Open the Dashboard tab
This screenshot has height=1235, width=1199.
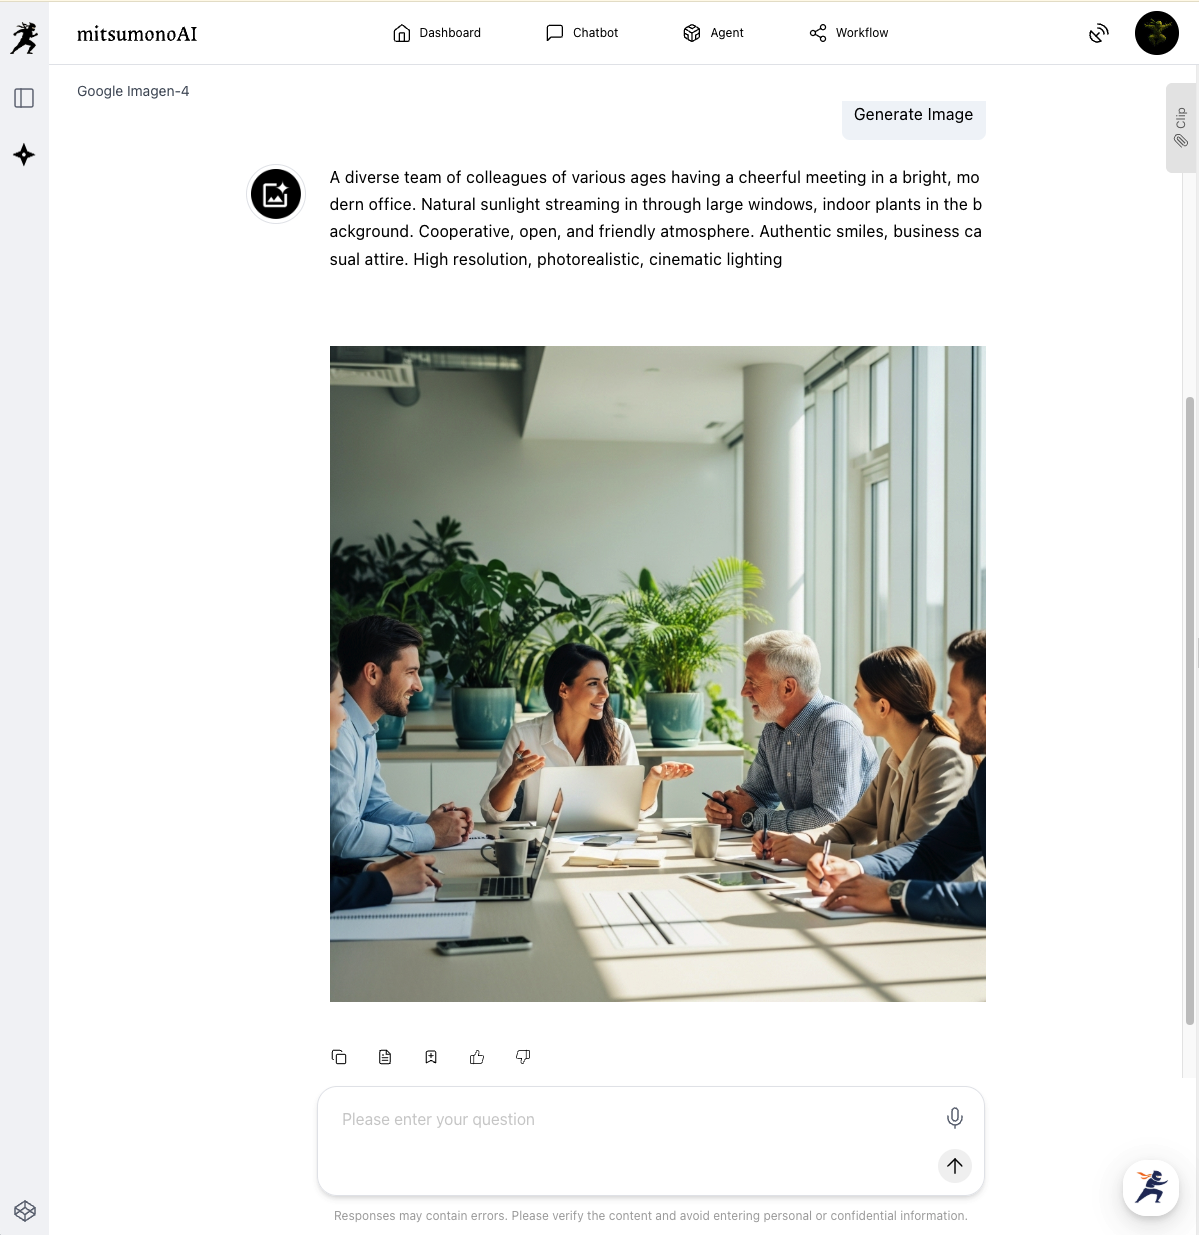click(x=436, y=33)
